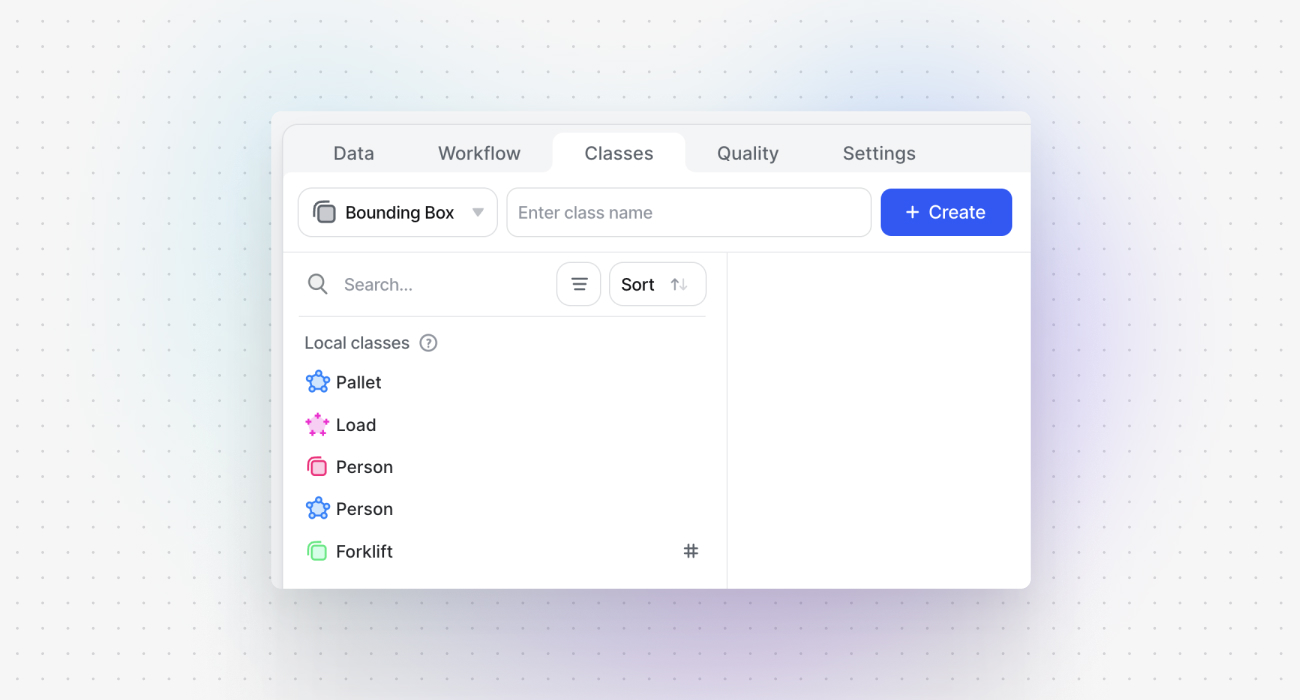The width and height of the screenshot is (1300, 700).
Task: Open the Sort options button
Action: [657, 284]
